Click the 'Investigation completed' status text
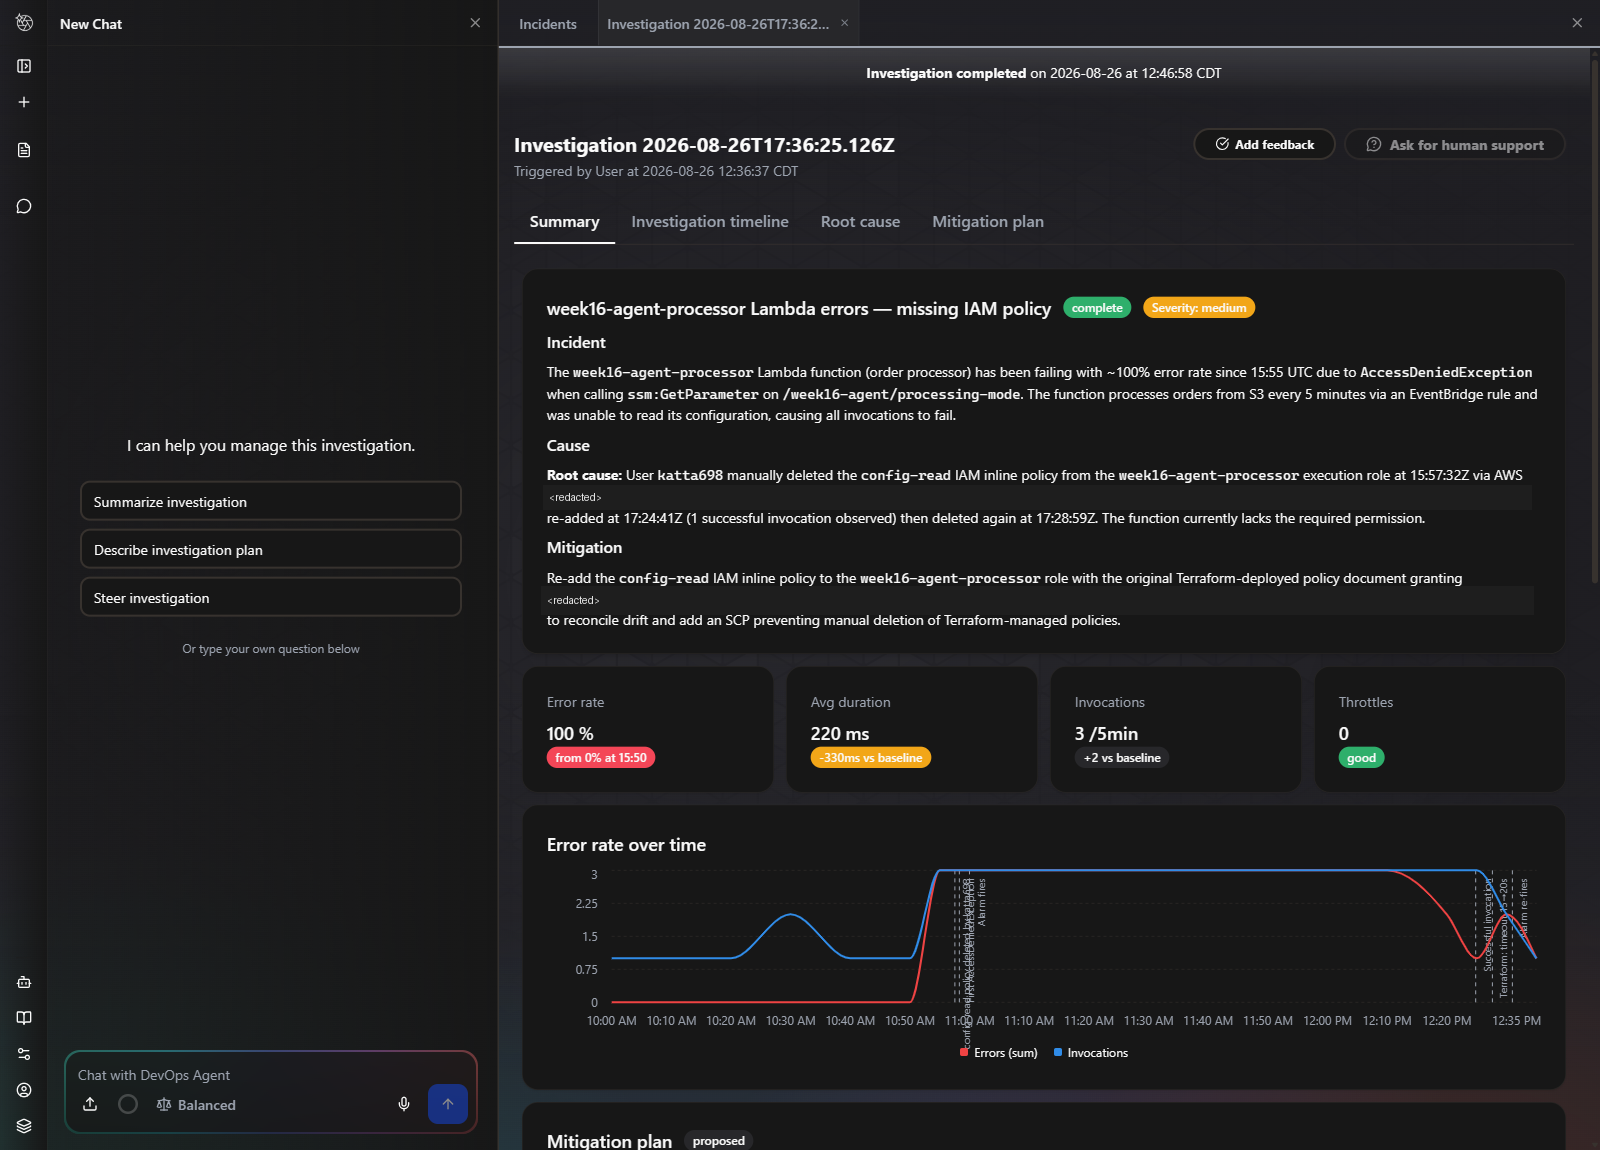The width and height of the screenshot is (1600, 1150). (946, 73)
